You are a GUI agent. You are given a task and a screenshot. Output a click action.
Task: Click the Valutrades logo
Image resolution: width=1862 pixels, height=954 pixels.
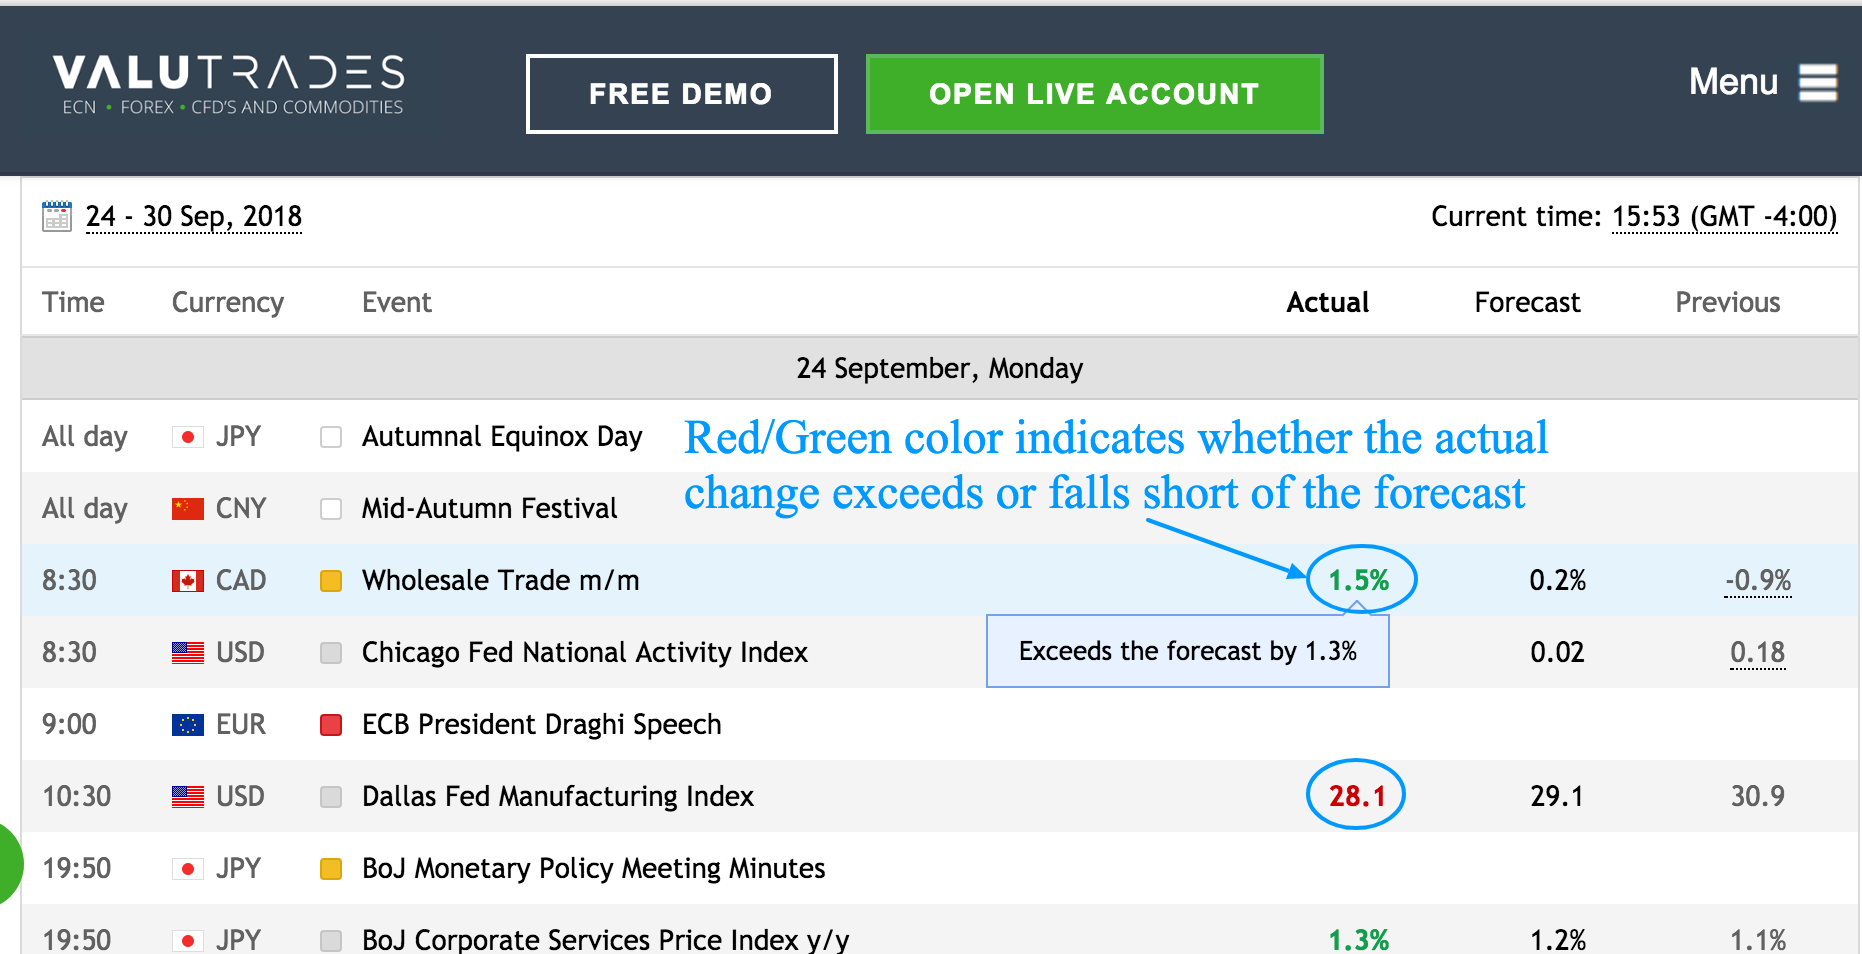click(x=229, y=84)
